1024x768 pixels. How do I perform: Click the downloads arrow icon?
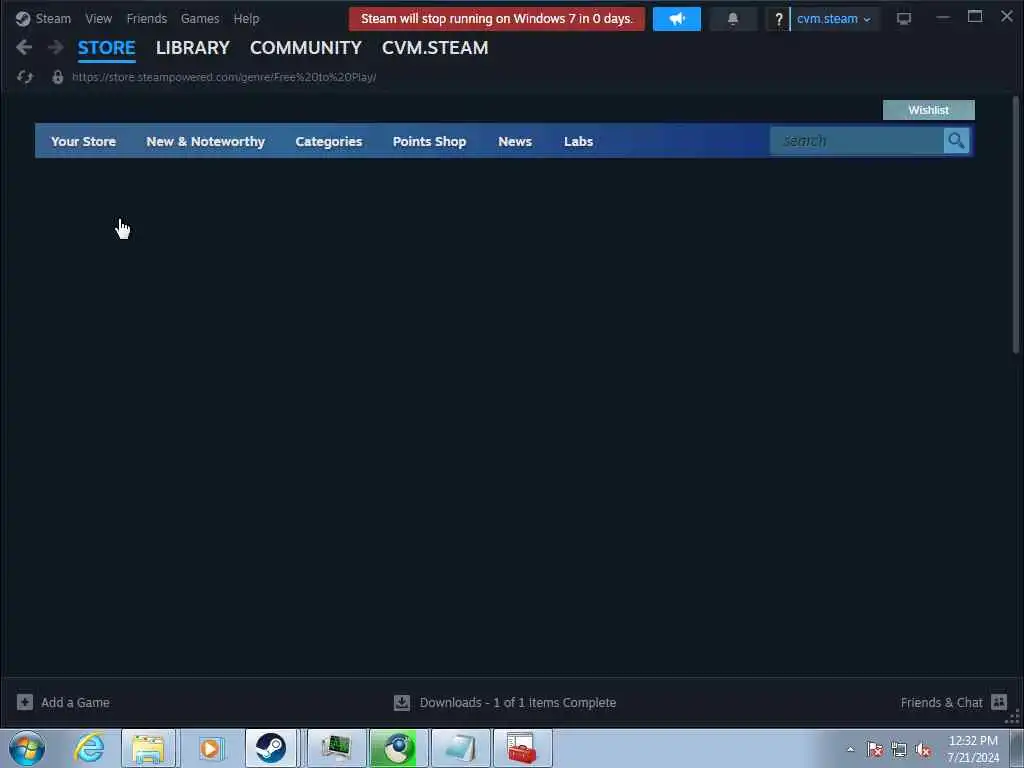[402, 702]
